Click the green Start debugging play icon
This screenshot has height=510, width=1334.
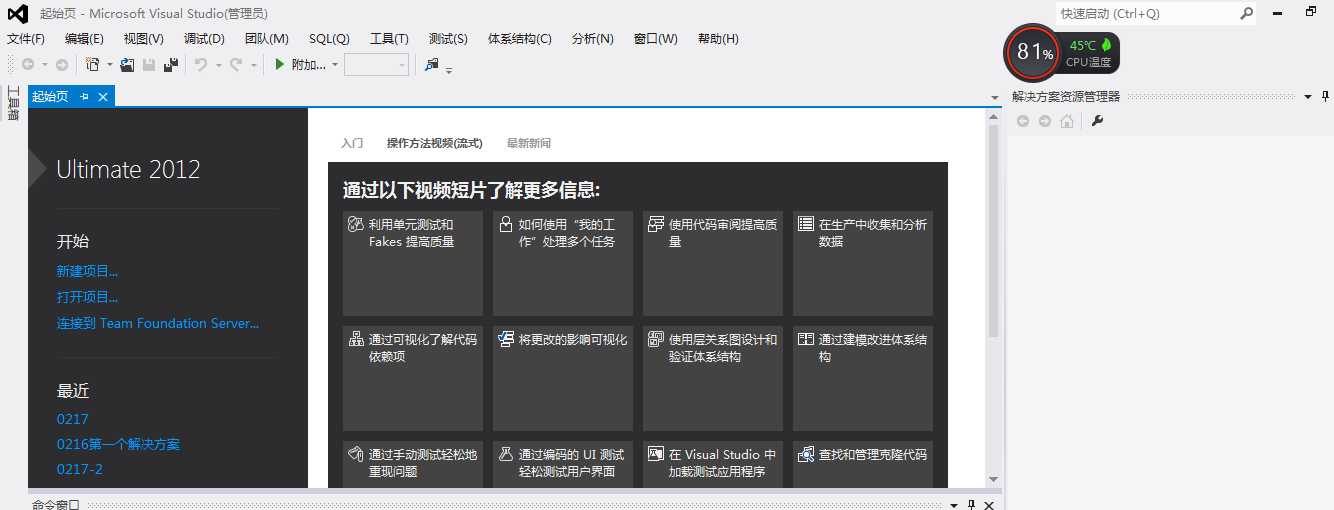(281, 65)
